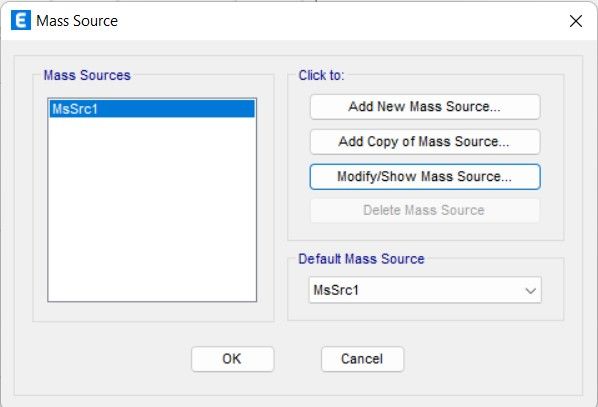Viewport: 598px width, 407px height.
Task: Click the 'Click to:' group label
Action: point(321,75)
